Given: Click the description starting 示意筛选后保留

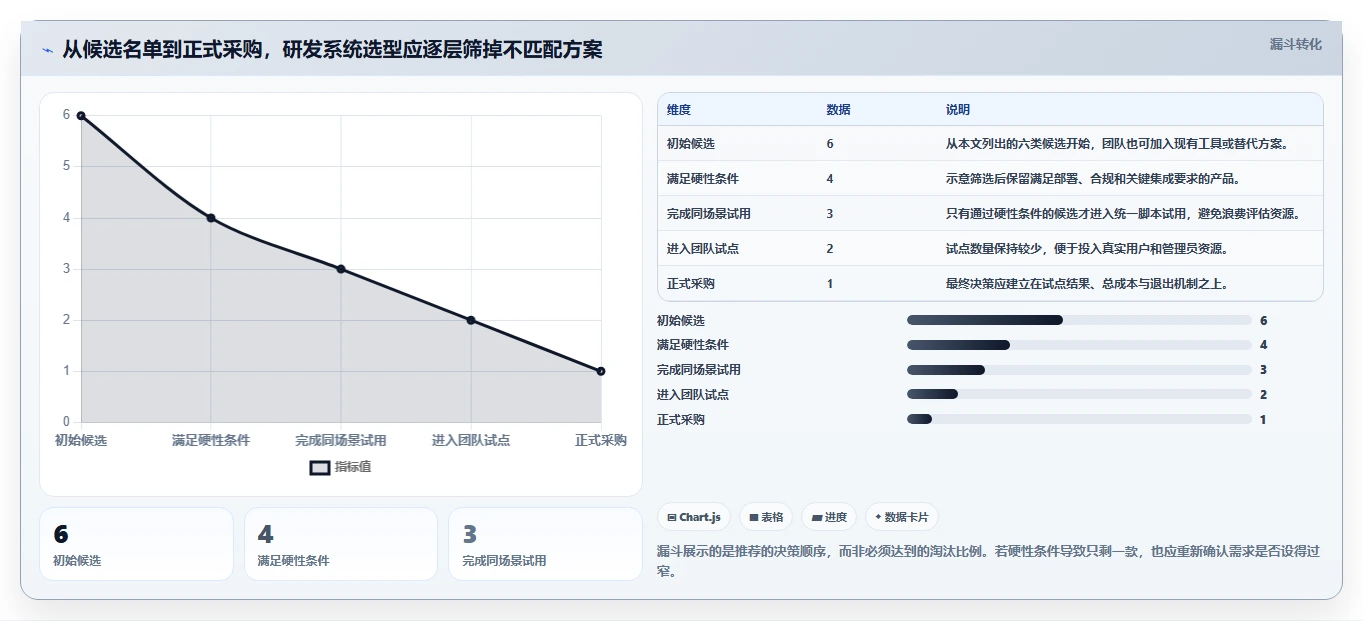Looking at the screenshot, I should coord(1095,179).
